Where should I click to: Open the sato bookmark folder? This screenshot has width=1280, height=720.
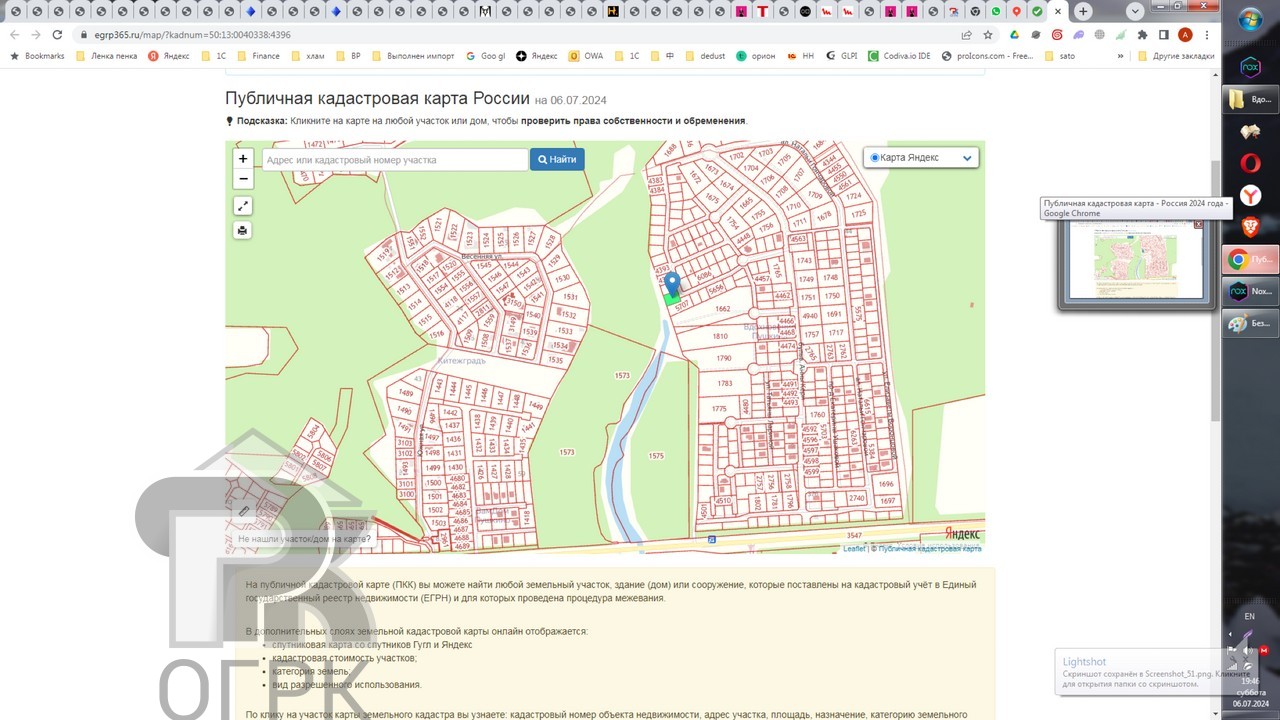(1059, 56)
